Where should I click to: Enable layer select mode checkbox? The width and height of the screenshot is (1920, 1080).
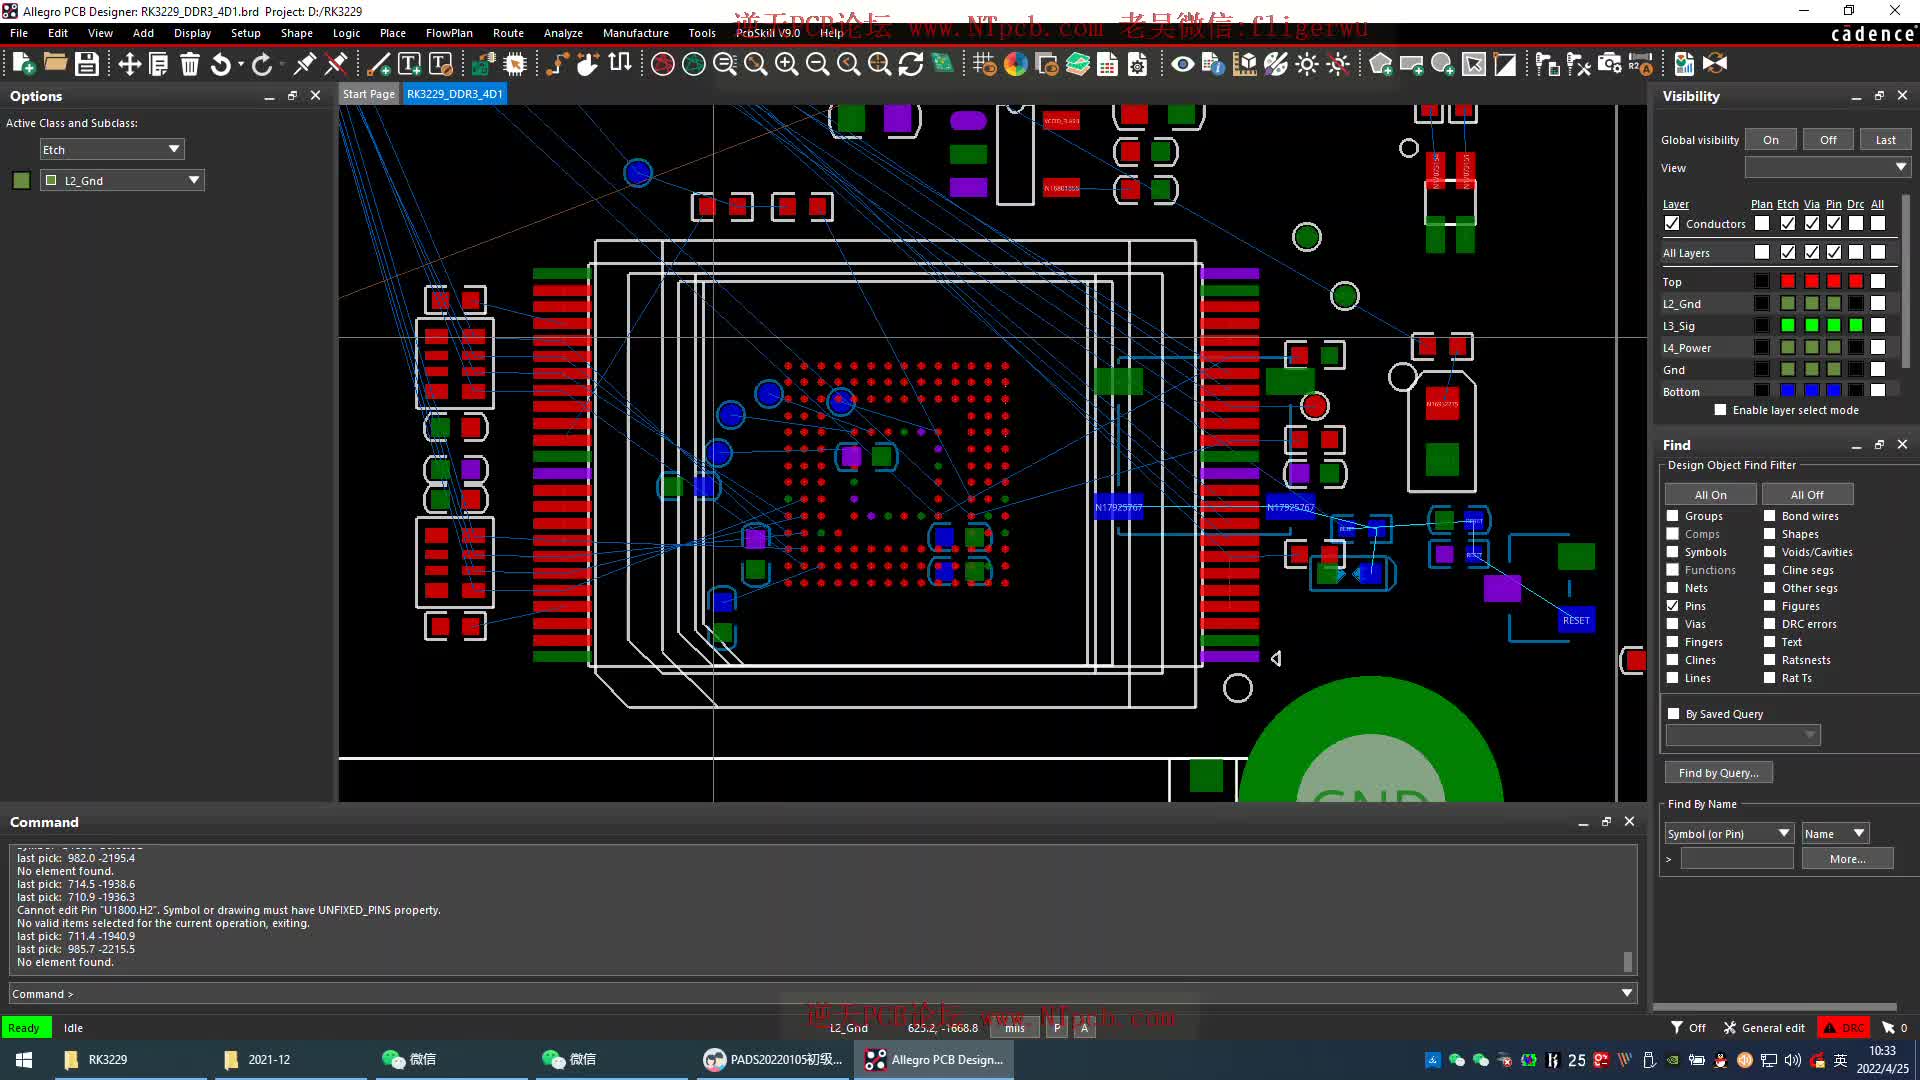1720,410
